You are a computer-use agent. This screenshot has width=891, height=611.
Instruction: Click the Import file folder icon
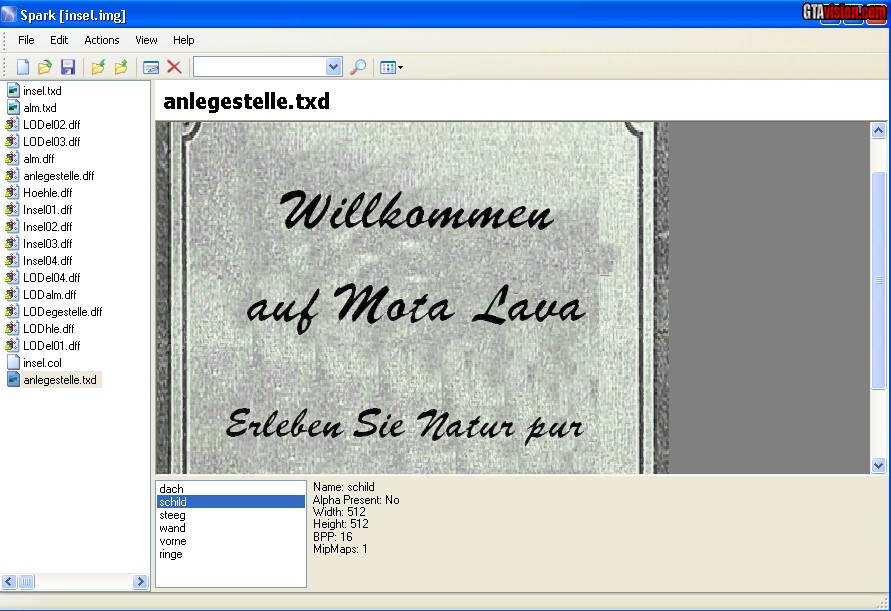(98, 67)
